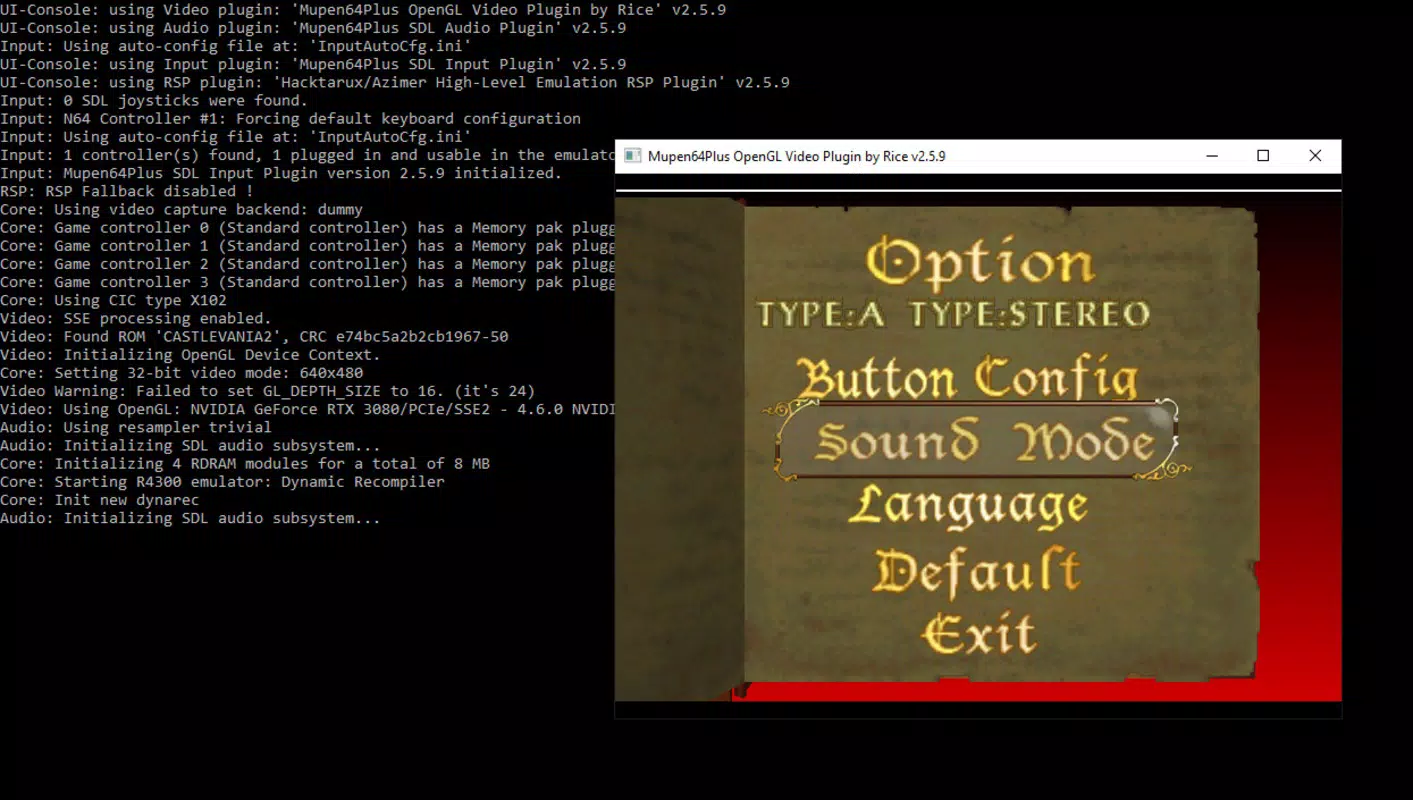Click the Mupen64Plus window app icon

click(x=632, y=156)
